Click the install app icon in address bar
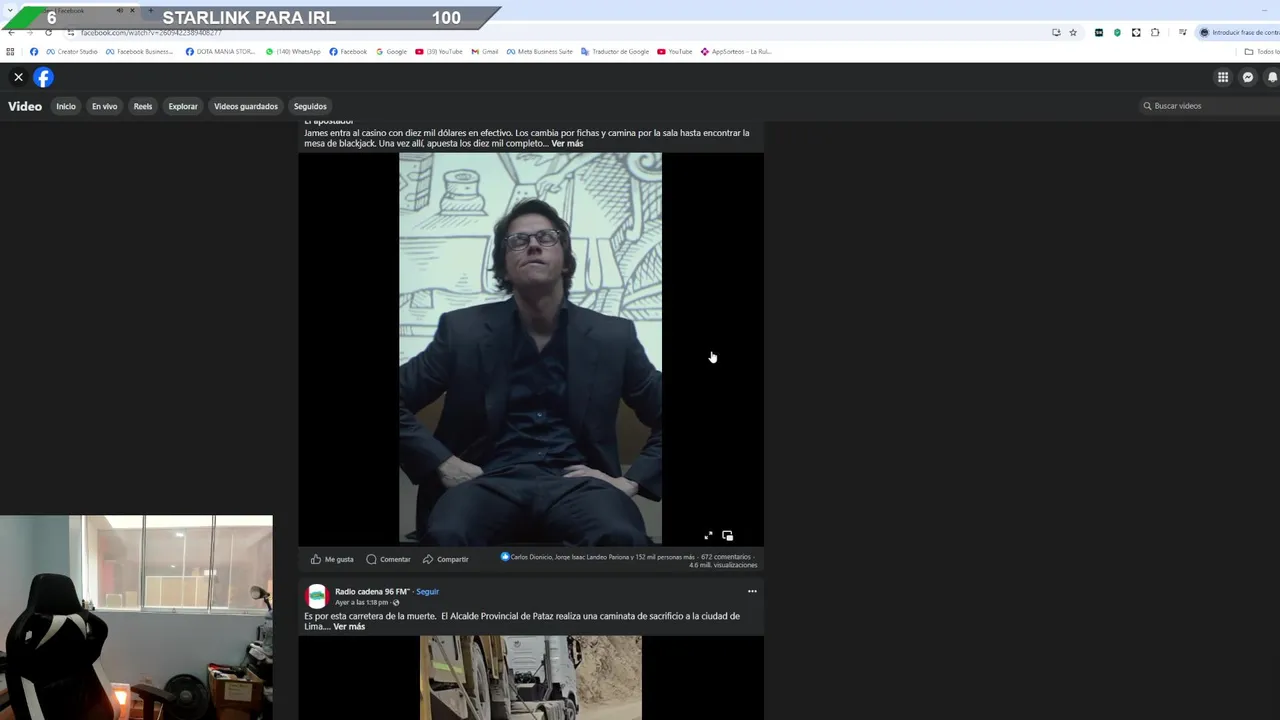 coord(1056,33)
